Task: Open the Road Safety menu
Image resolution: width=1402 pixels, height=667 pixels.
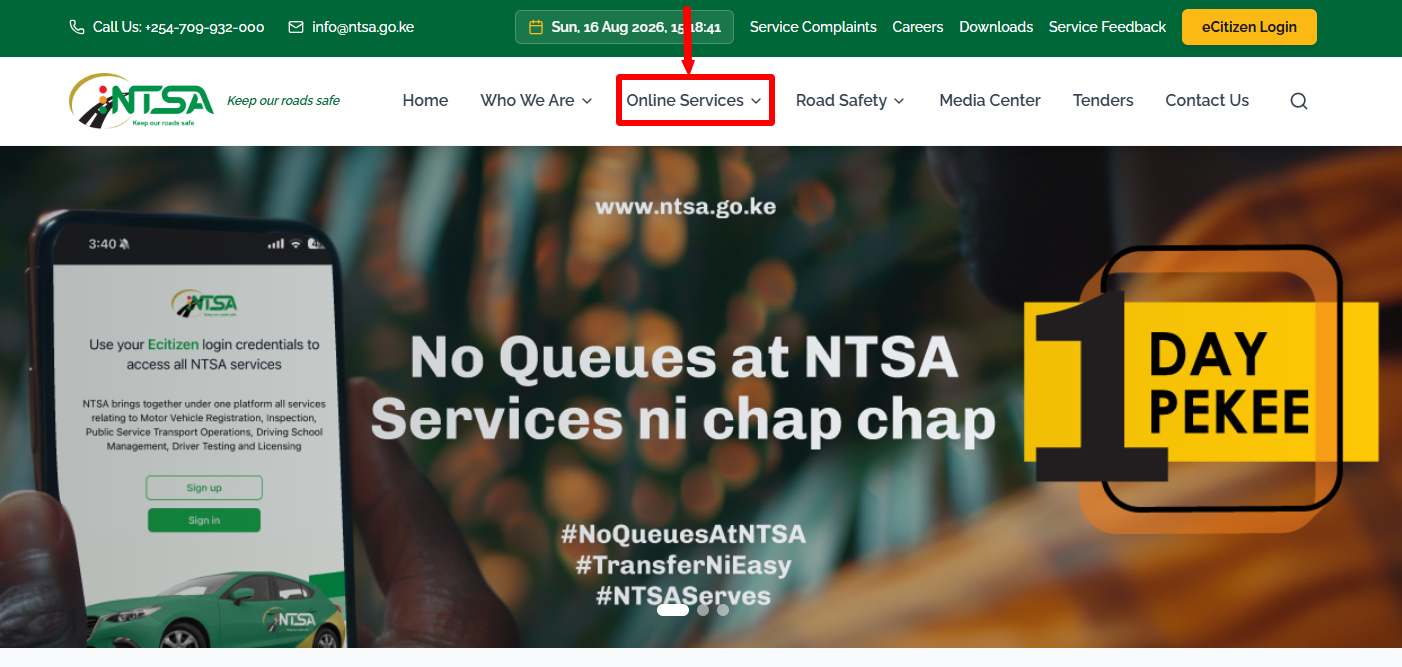Action: (x=851, y=100)
